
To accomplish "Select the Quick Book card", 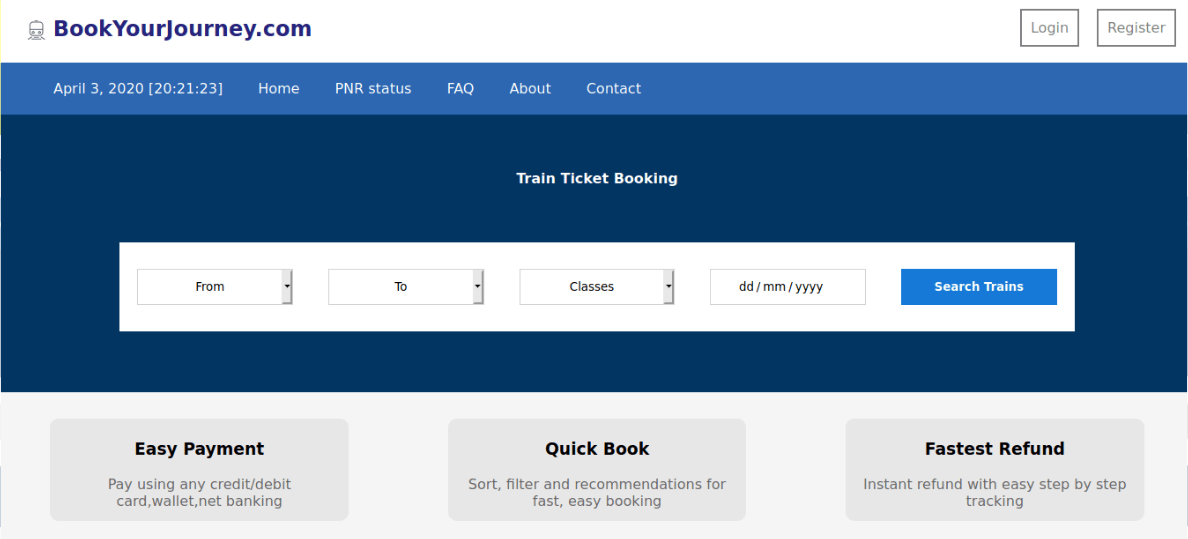I will tap(597, 470).
